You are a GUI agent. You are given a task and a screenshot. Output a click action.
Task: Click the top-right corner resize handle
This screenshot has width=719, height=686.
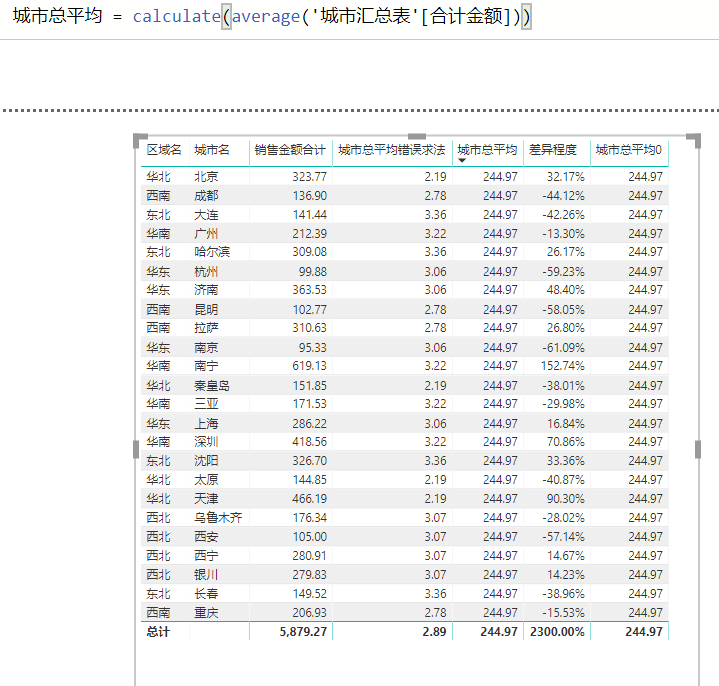click(x=695, y=139)
